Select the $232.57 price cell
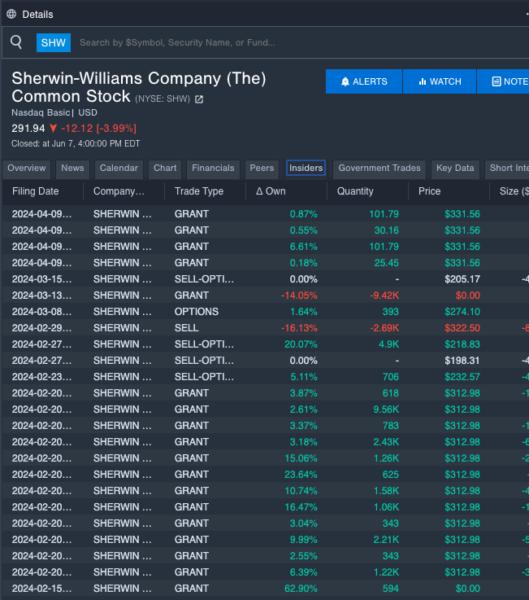 (x=462, y=377)
